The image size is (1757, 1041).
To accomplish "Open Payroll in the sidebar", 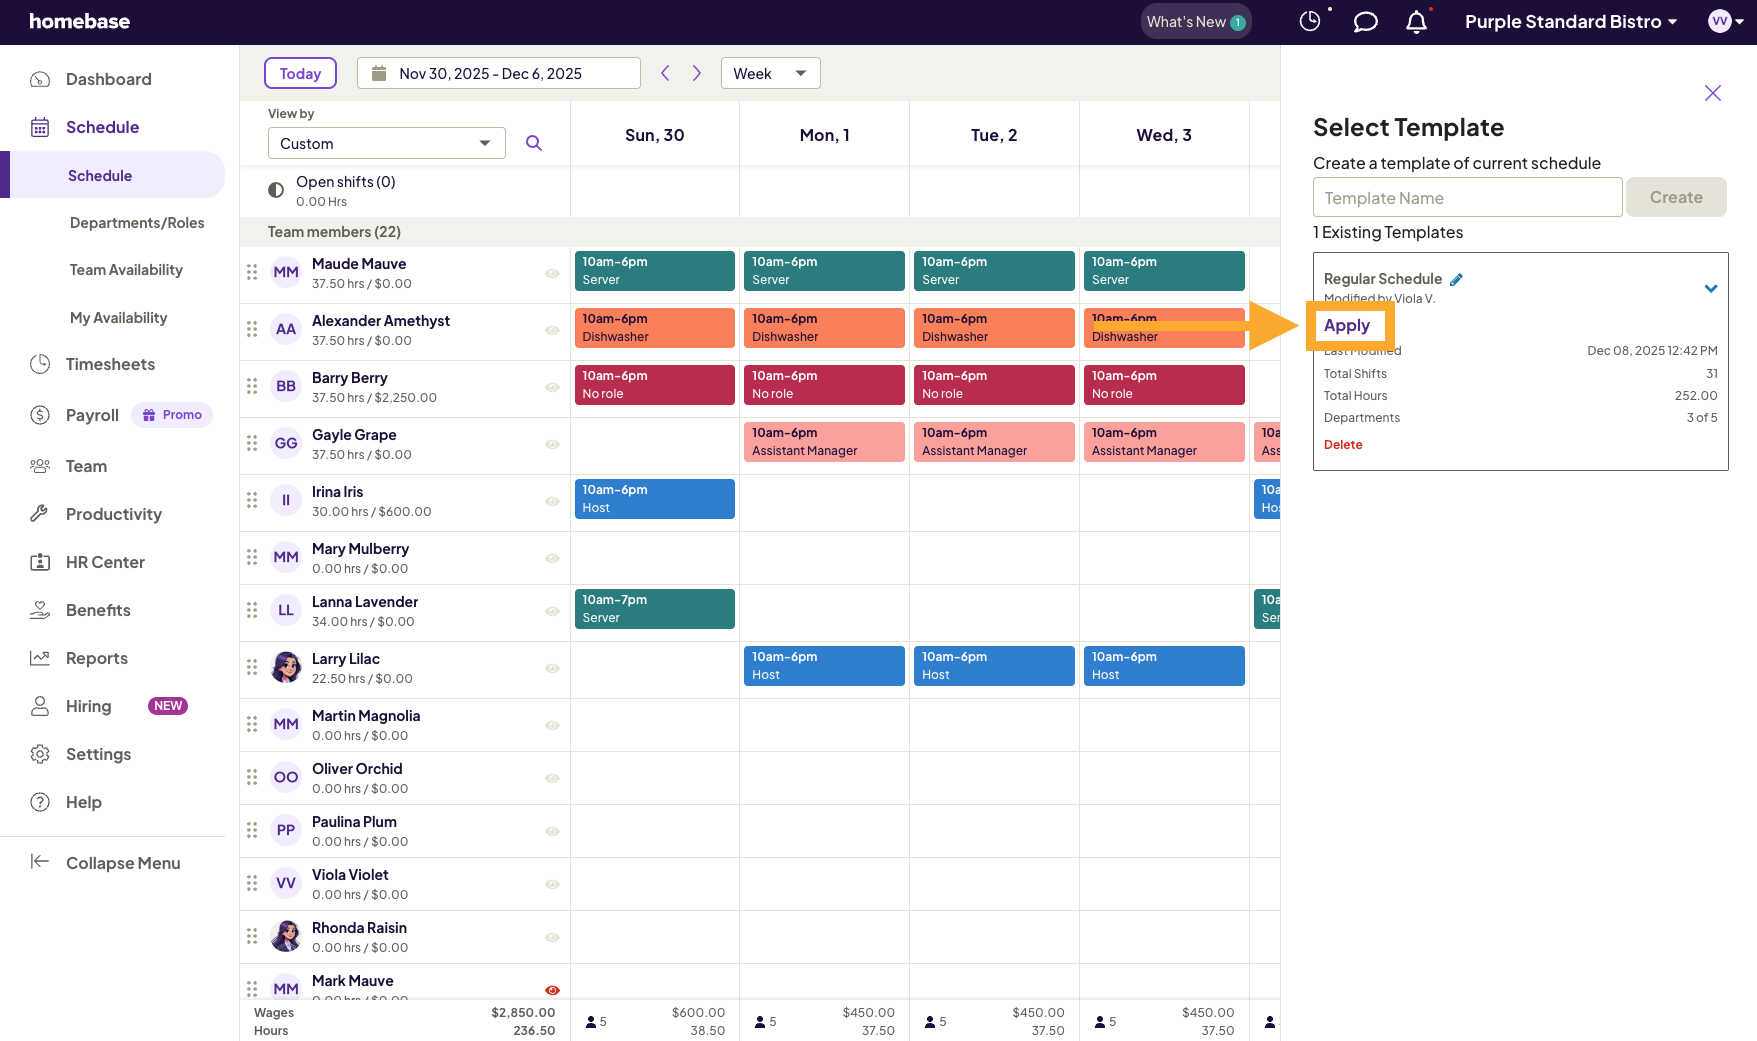I will pyautogui.click(x=92, y=415).
